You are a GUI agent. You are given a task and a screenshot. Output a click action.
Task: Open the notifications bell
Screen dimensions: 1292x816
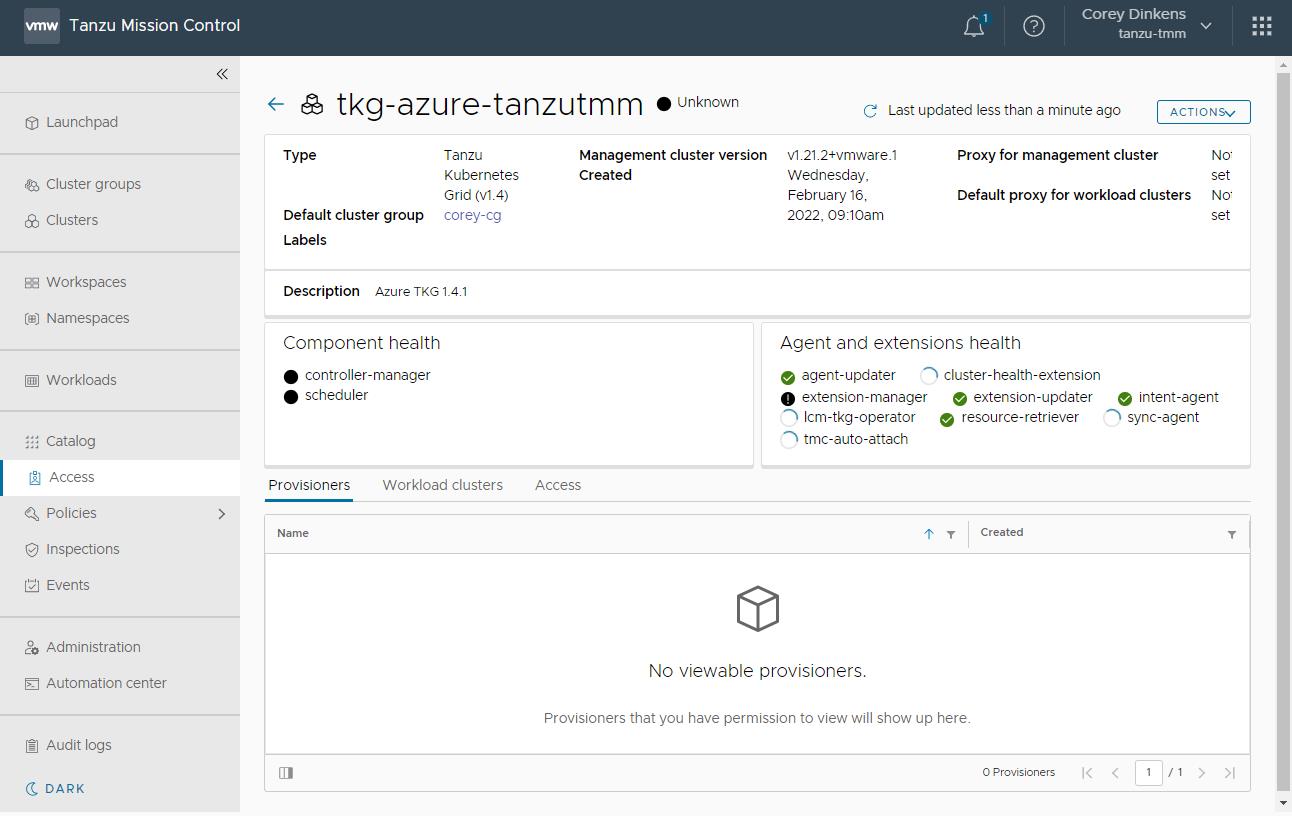(974, 26)
